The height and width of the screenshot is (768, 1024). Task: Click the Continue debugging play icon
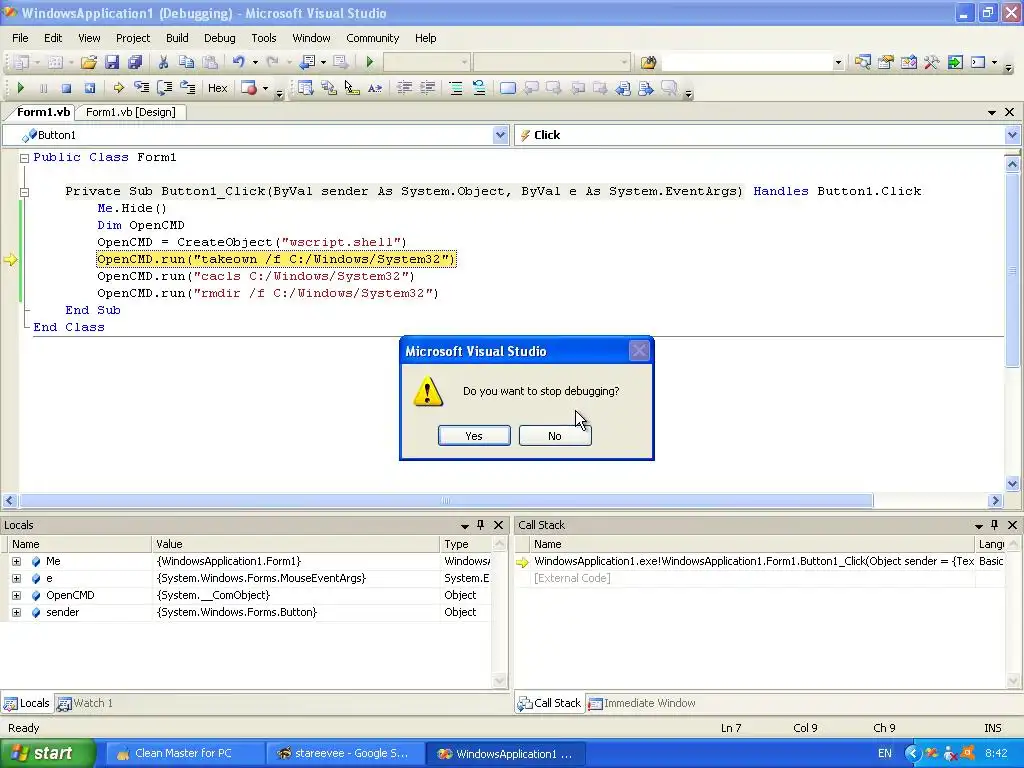[x=20, y=88]
